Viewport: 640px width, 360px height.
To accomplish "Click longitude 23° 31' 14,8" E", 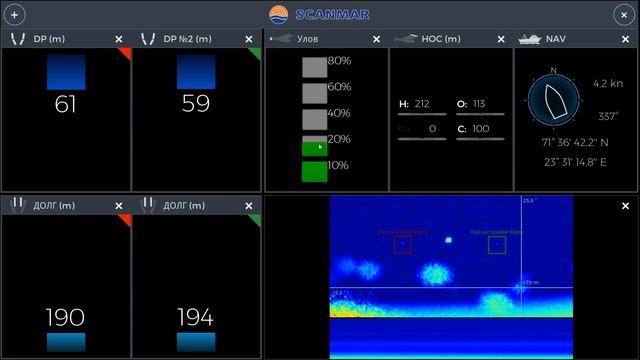I will 575,162.
